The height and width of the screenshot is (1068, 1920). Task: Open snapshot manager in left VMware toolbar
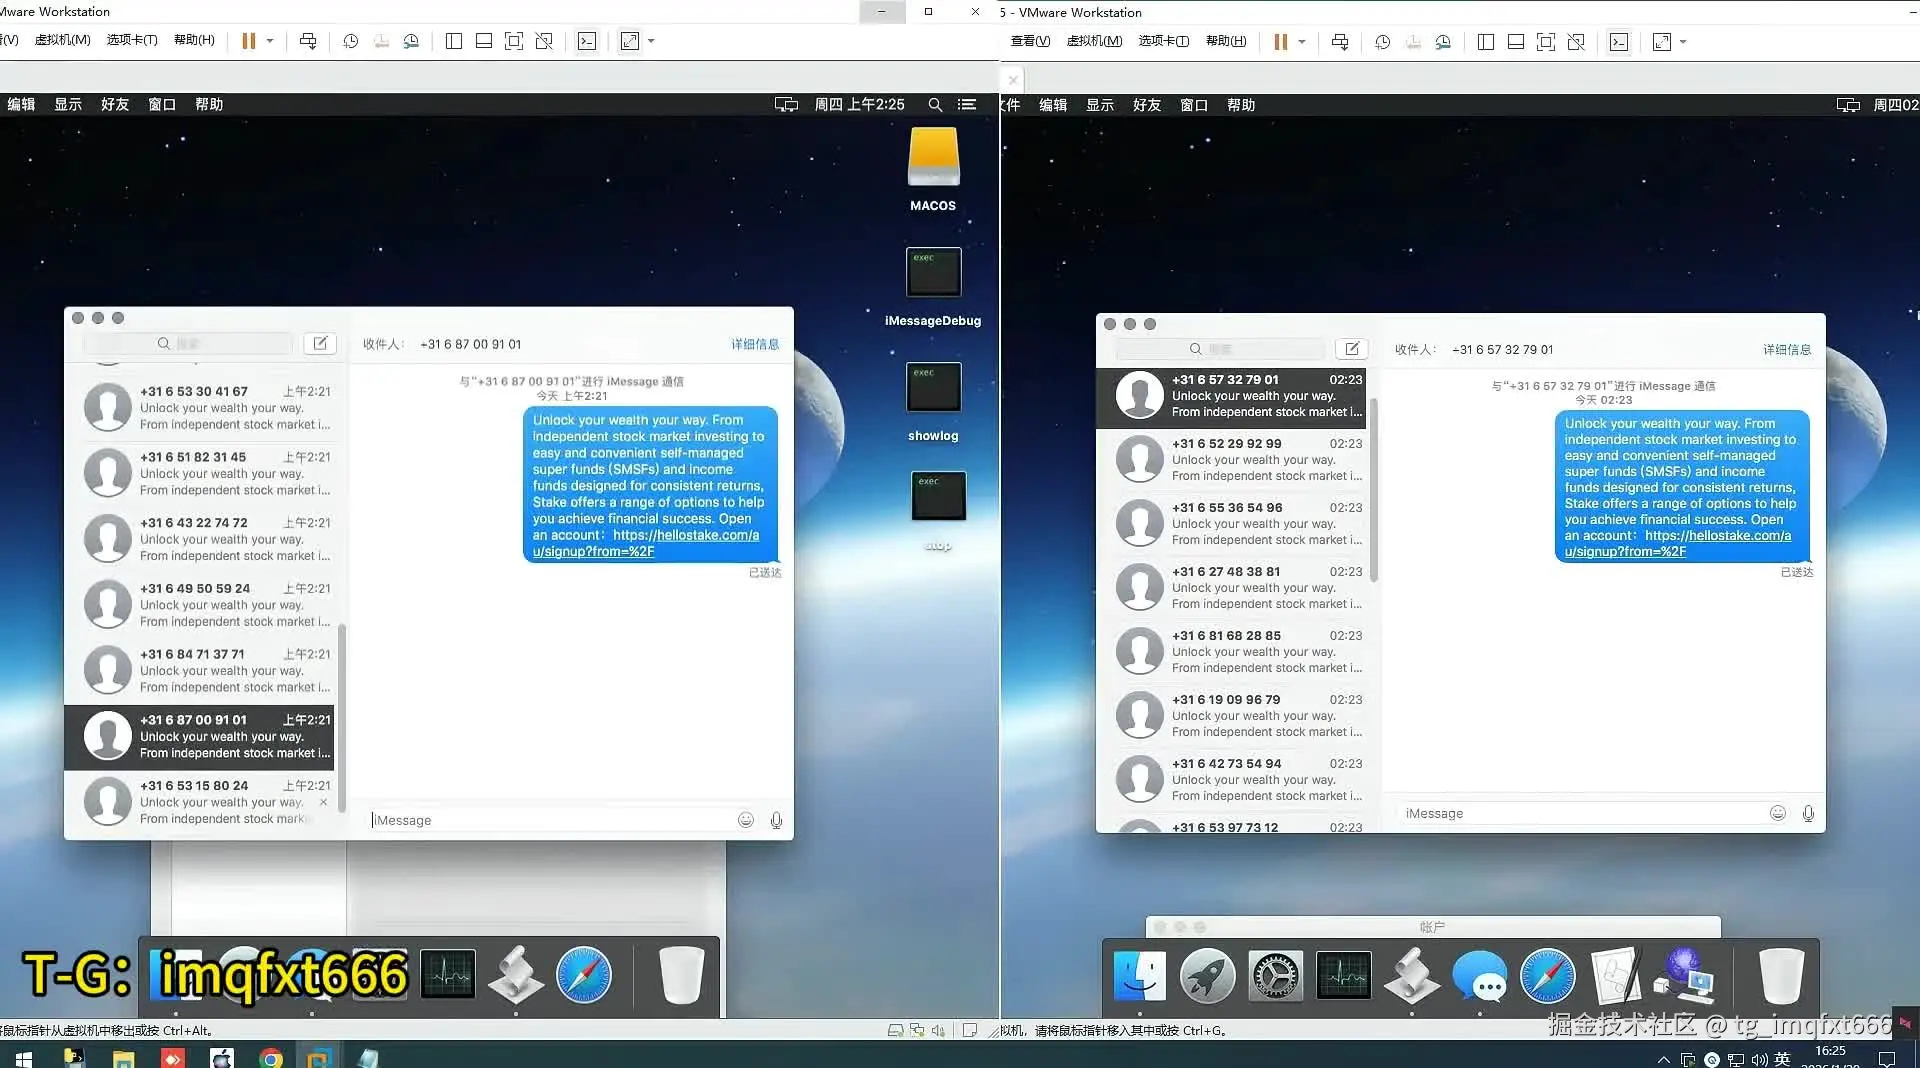(411, 41)
